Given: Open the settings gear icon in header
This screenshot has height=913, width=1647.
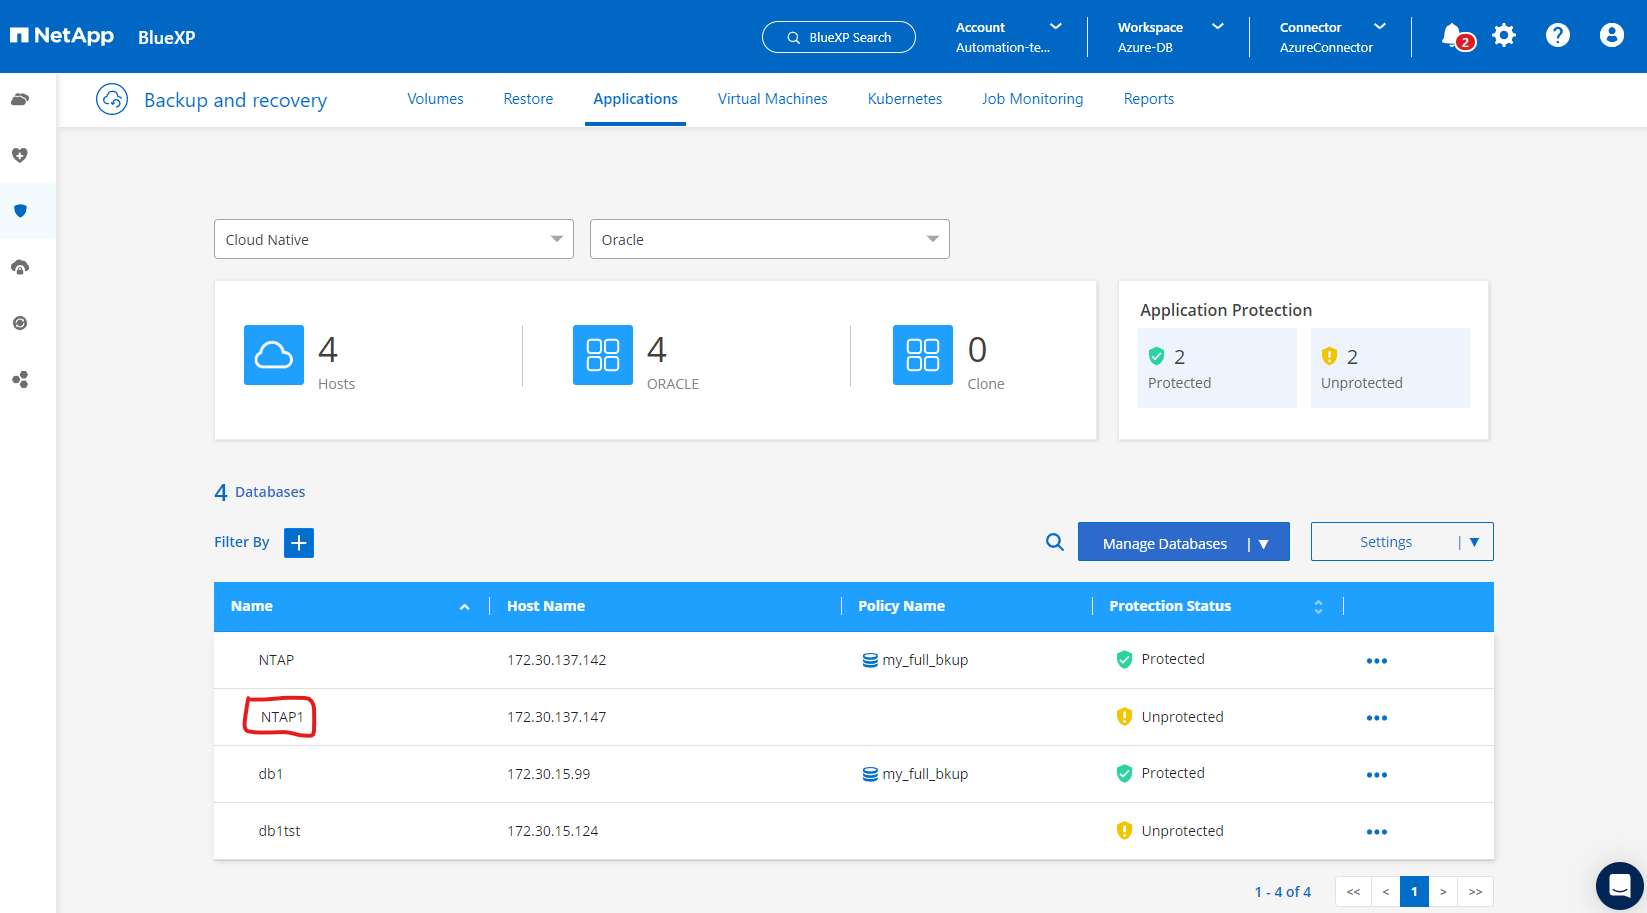Looking at the screenshot, I should point(1504,36).
